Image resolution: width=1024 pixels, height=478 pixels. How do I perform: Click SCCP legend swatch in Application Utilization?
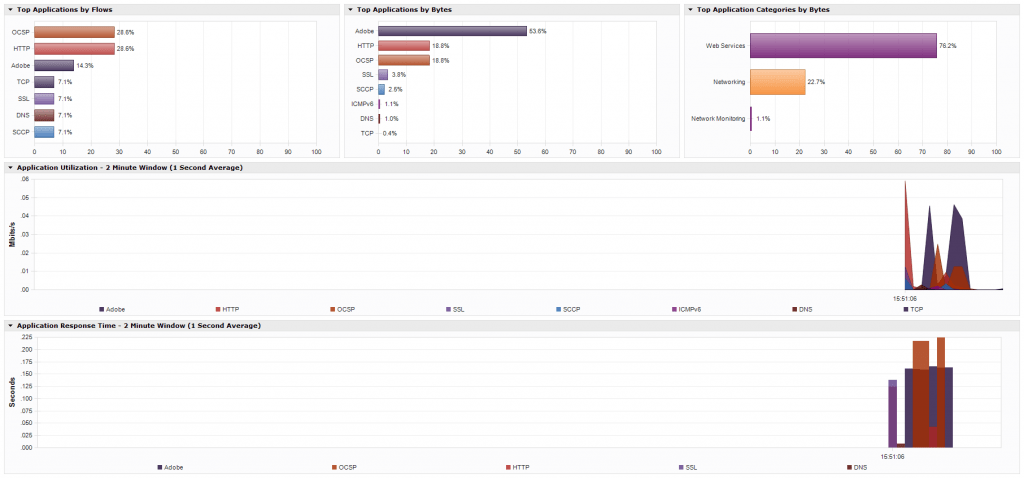click(x=558, y=309)
